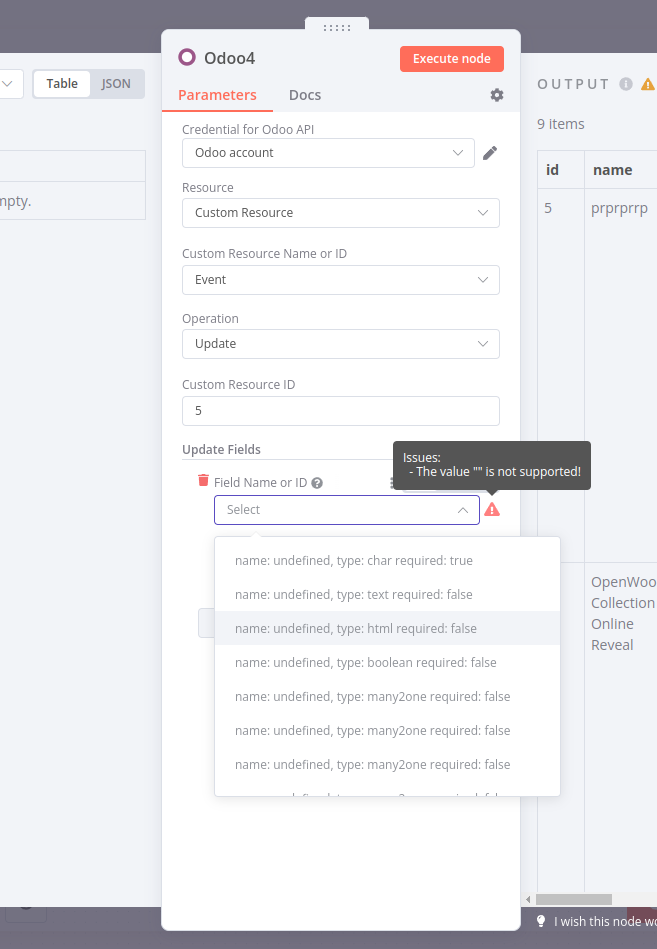Click the OUTPUT info icon
The image size is (657, 949).
pyautogui.click(x=624, y=84)
